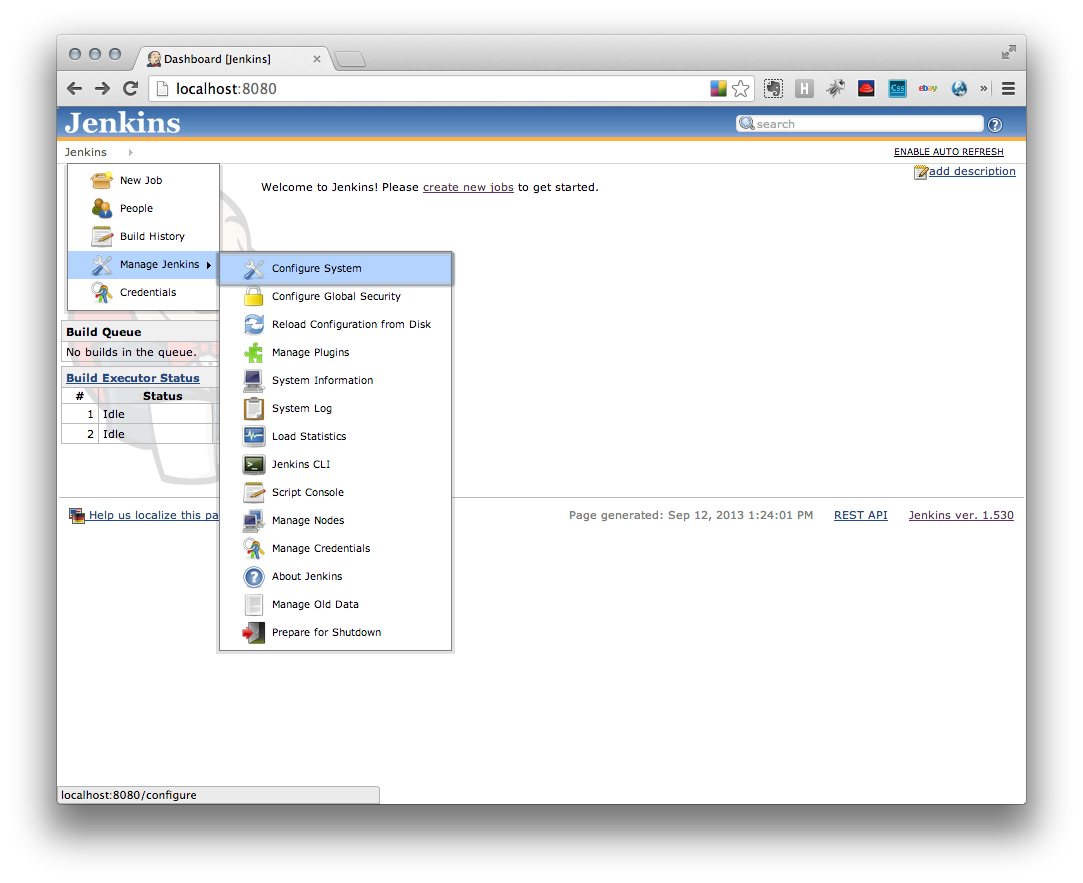
Task: Click the Manage Jenkins tools icon
Action: [102, 265]
